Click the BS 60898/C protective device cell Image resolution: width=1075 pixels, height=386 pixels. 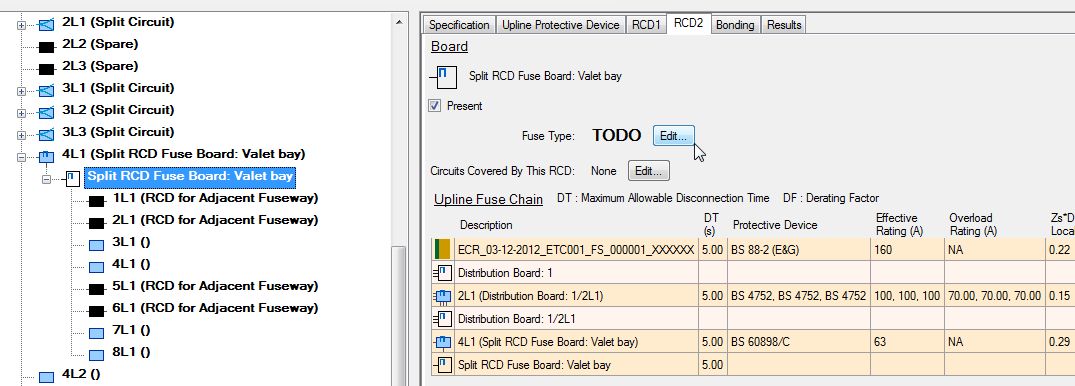[x=799, y=342]
